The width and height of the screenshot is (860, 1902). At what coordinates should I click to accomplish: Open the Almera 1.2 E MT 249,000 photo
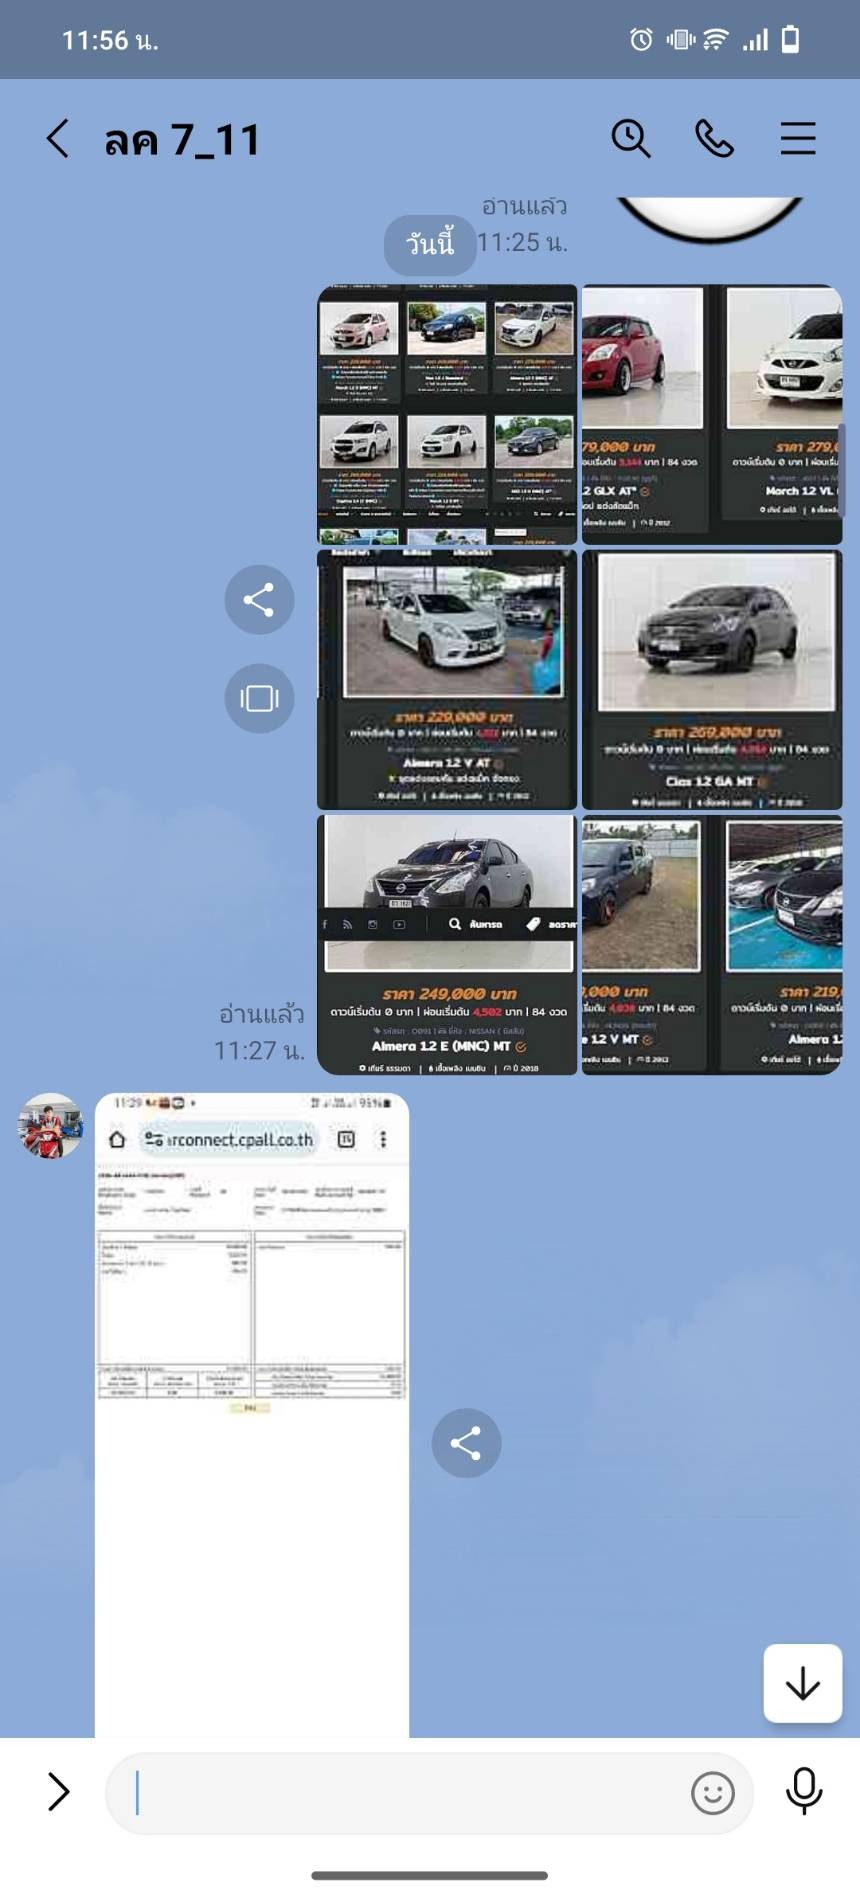click(x=447, y=945)
